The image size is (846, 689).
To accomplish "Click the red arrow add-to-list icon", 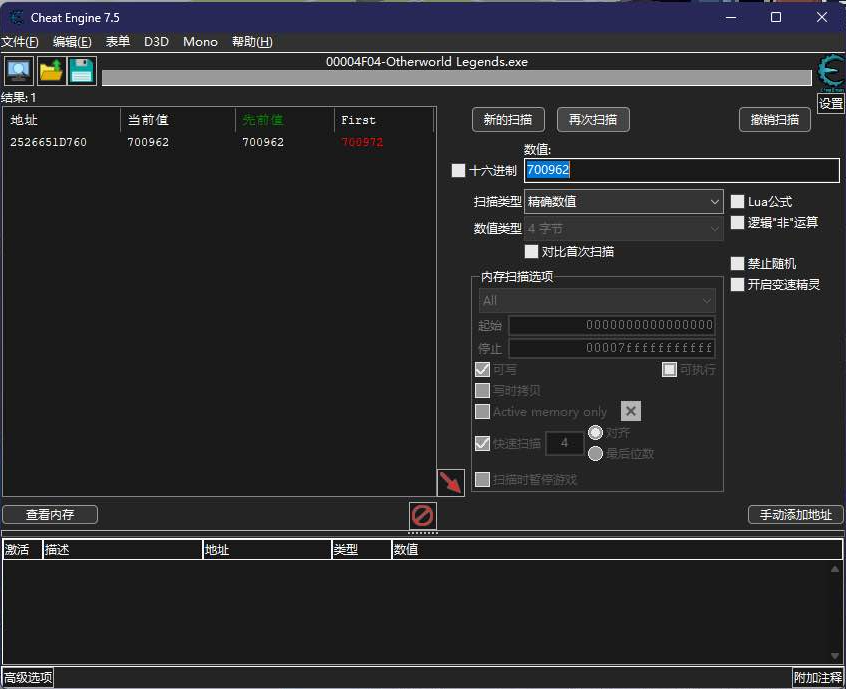I will coord(451,482).
